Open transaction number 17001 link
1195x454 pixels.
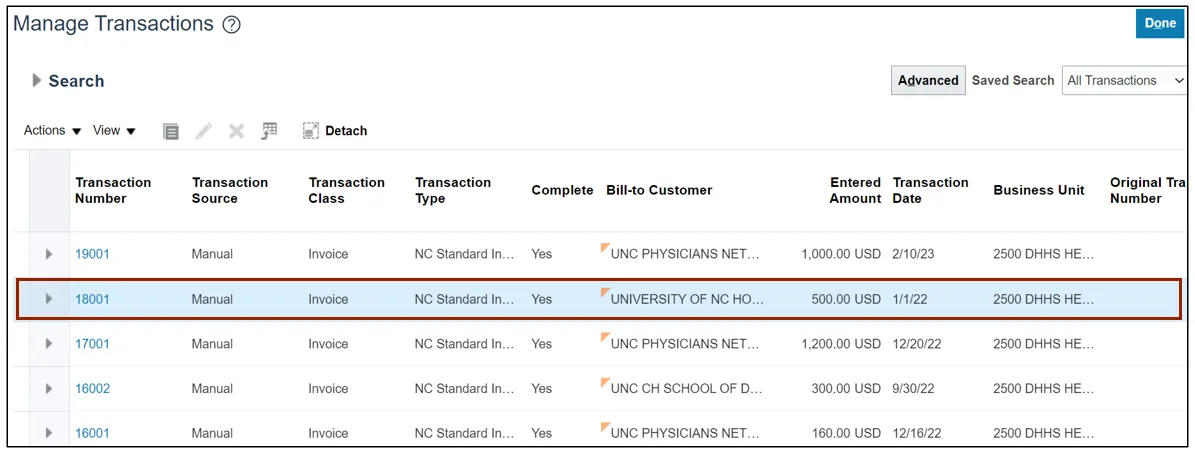click(x=92, y=344)
